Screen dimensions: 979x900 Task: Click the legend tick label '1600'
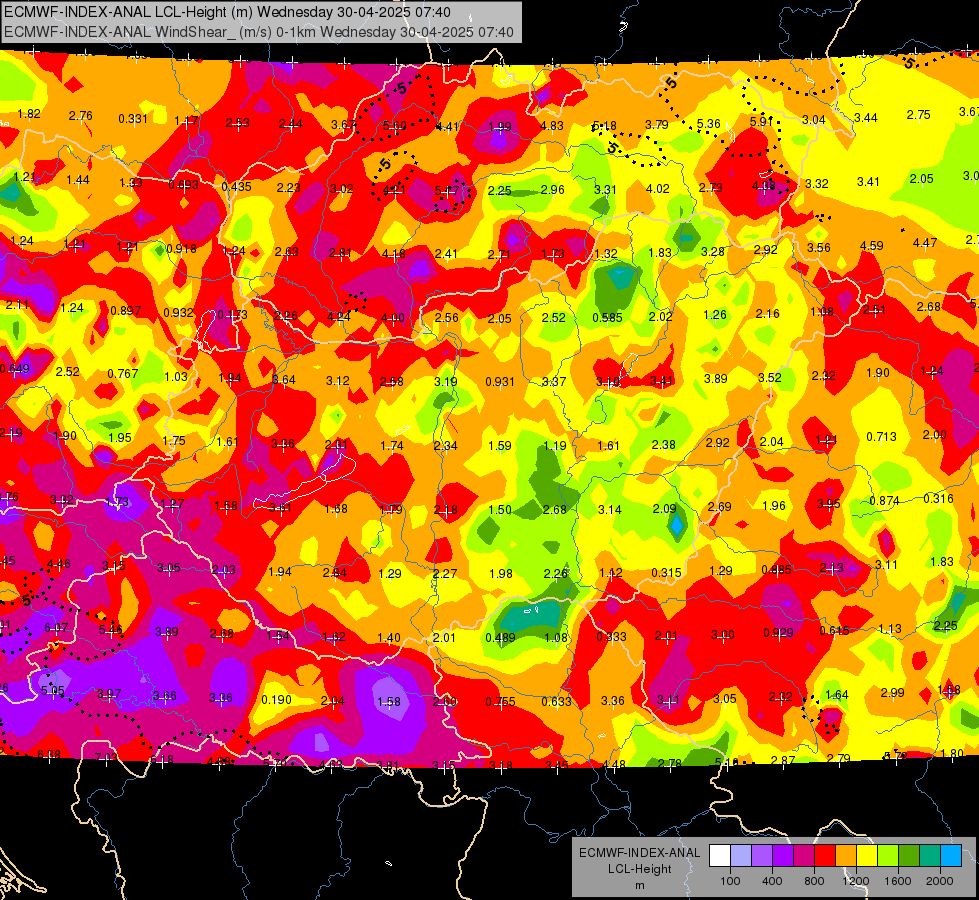point(898,881)
